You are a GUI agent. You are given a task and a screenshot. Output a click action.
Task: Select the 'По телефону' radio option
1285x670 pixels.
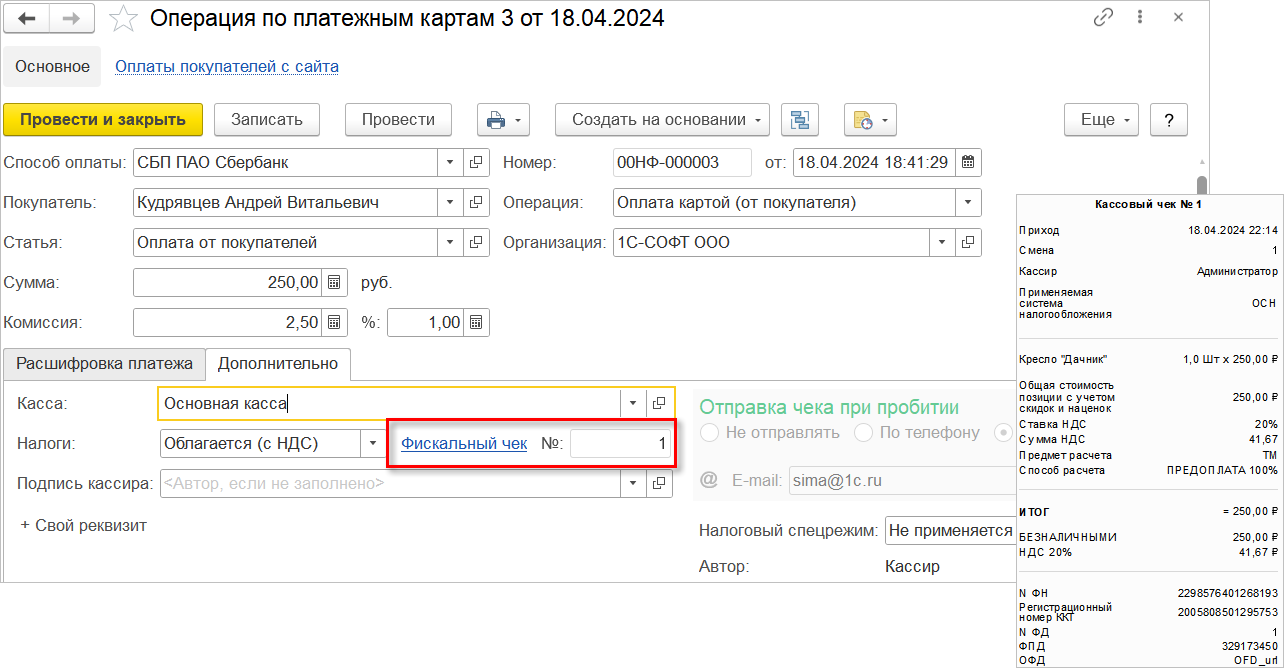[863, 433]
